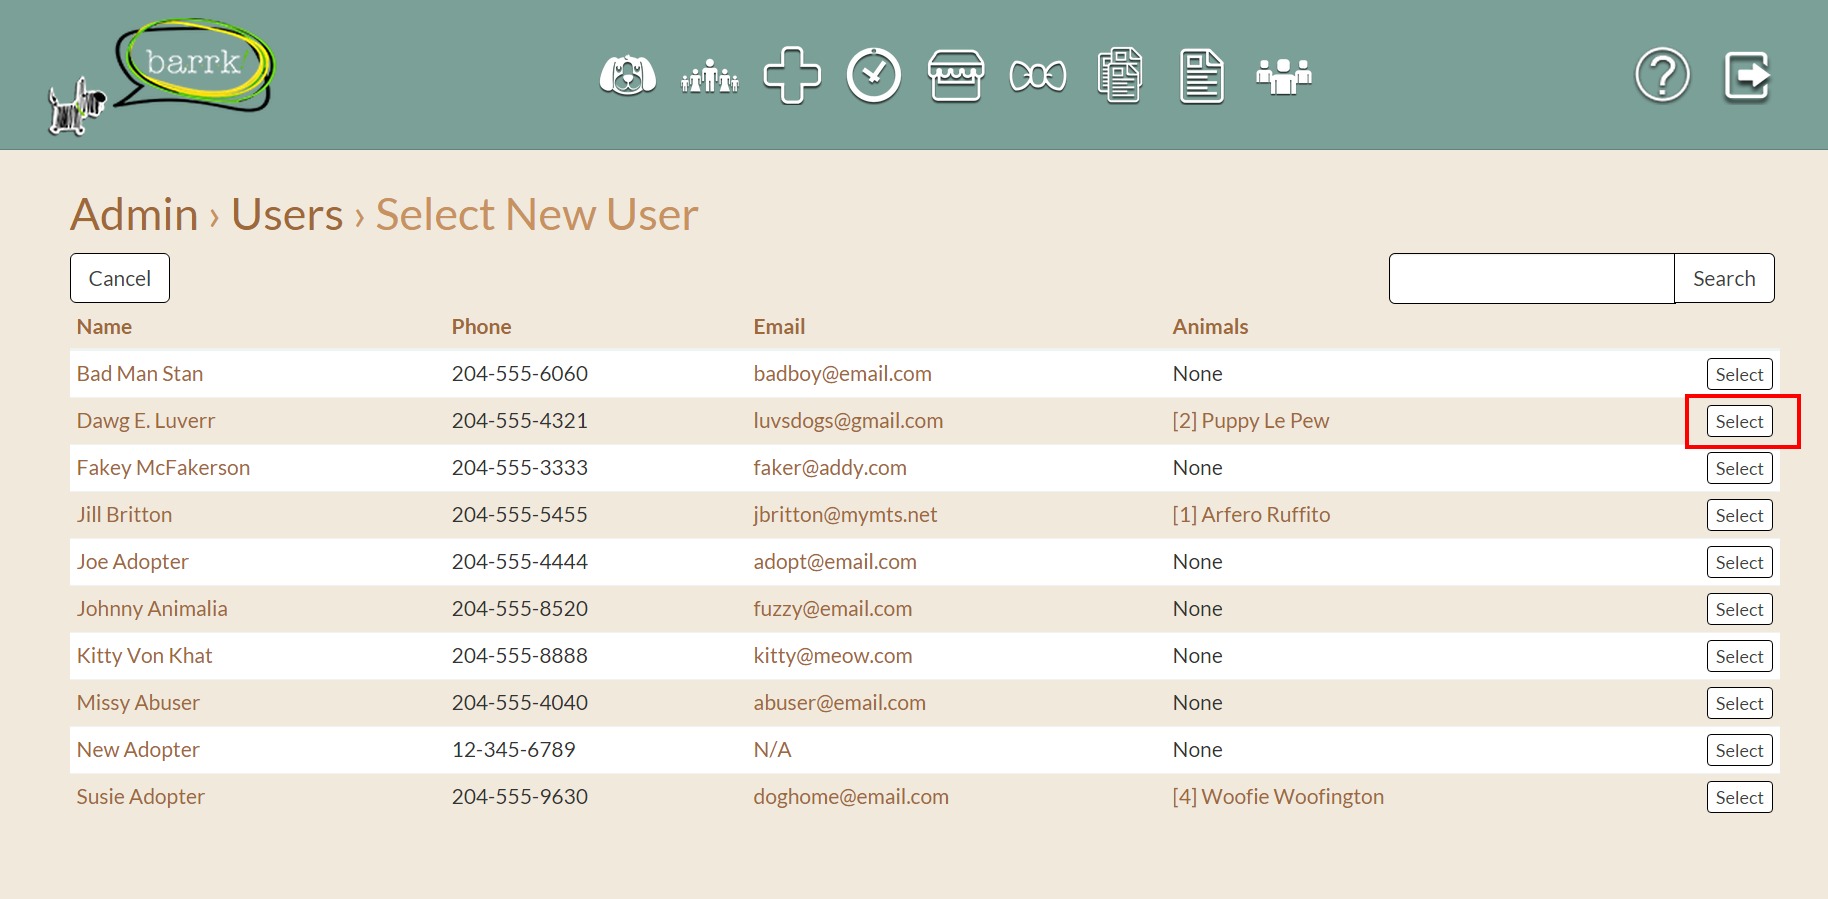Click email badboy@email.com
The width and height of the screenshot is (1828, 899).
click(x=842, y=374)
